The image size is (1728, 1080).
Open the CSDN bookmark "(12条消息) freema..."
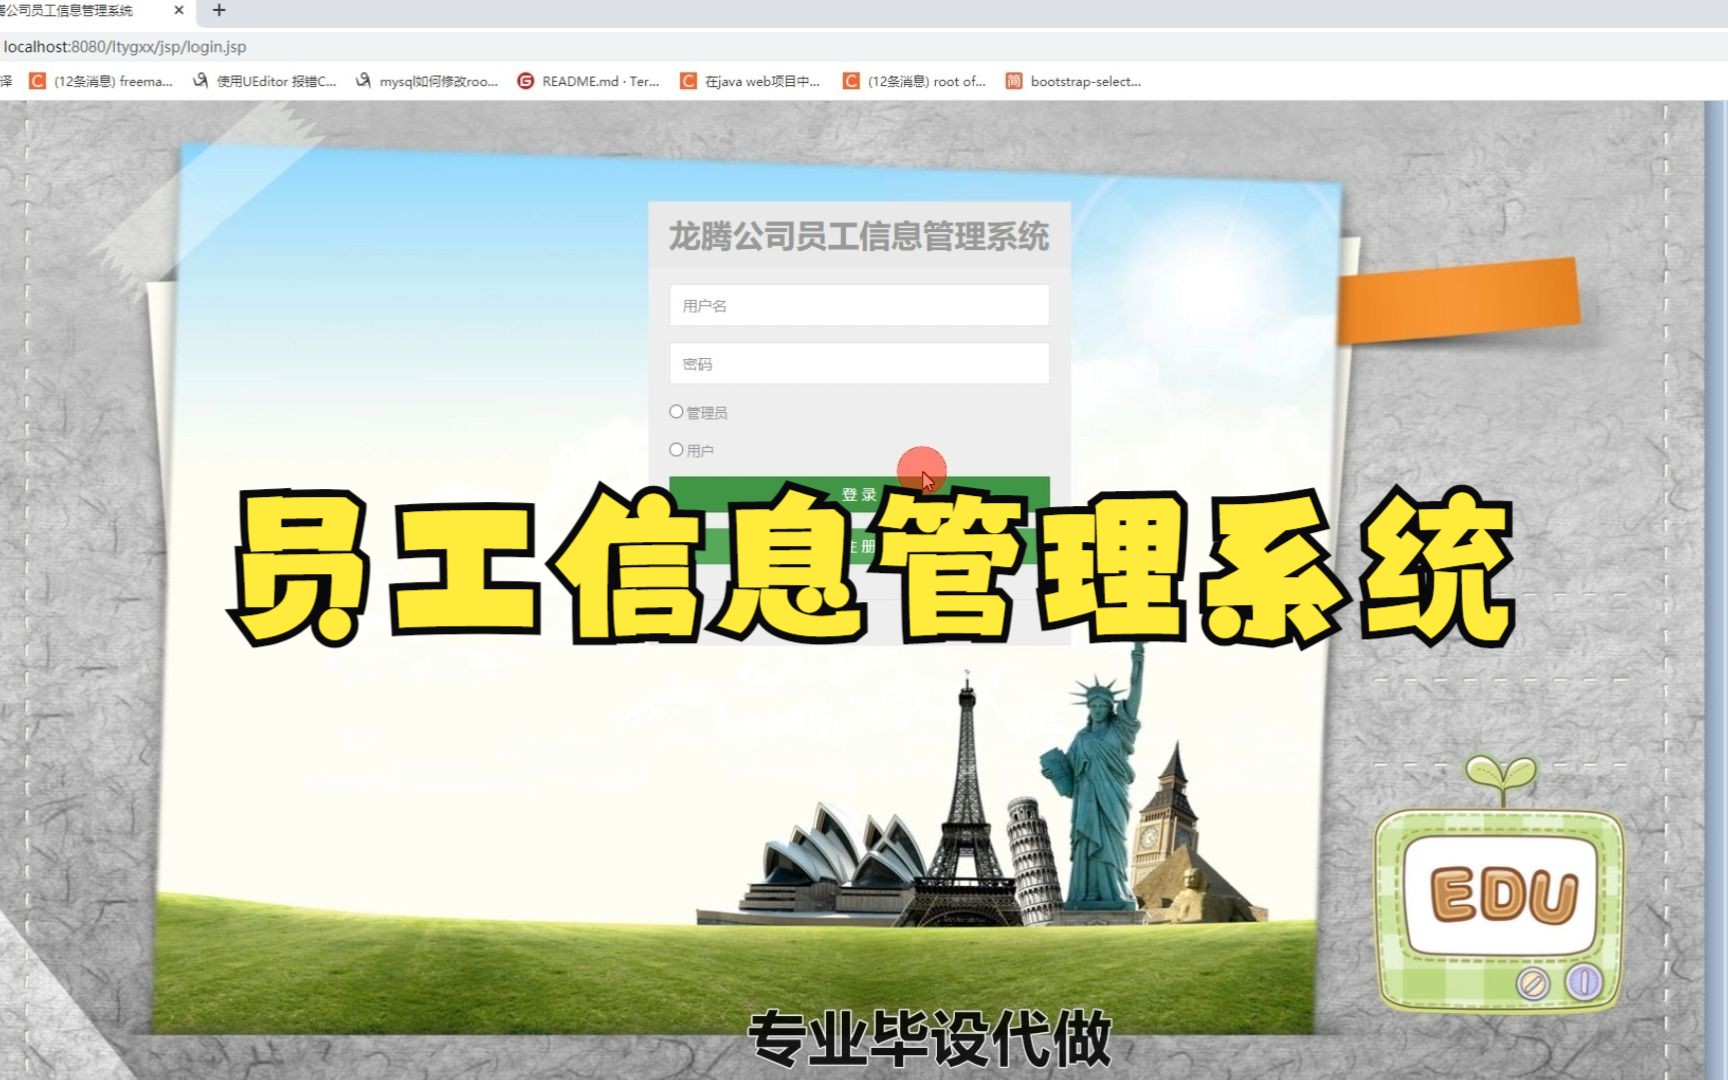coord(113,81)
